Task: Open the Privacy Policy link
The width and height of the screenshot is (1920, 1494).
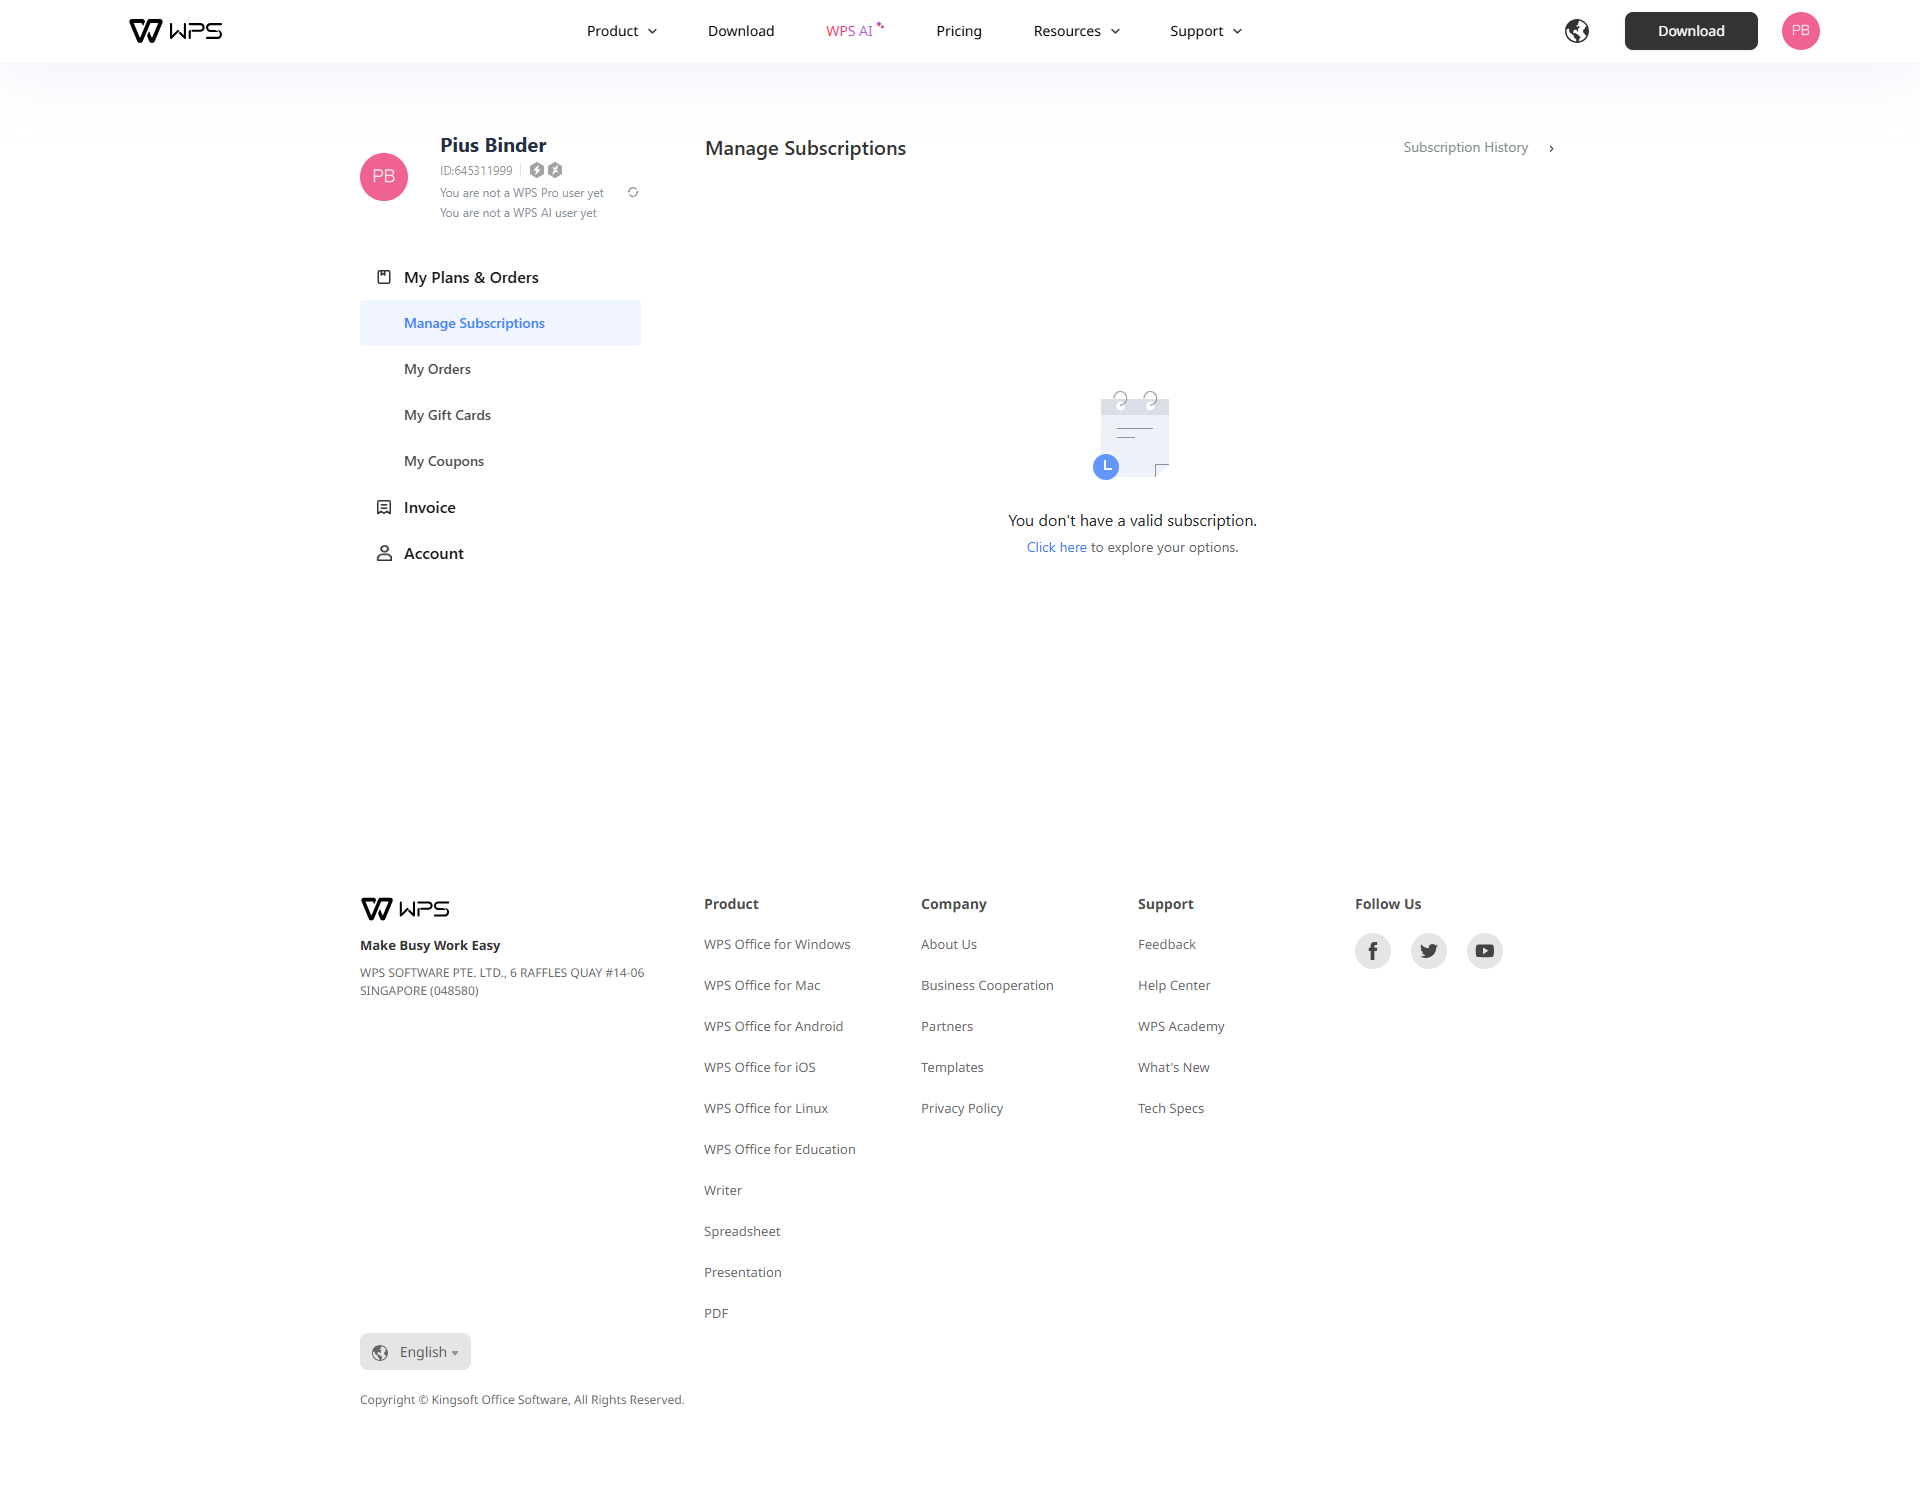Action: pos(962,1108)
